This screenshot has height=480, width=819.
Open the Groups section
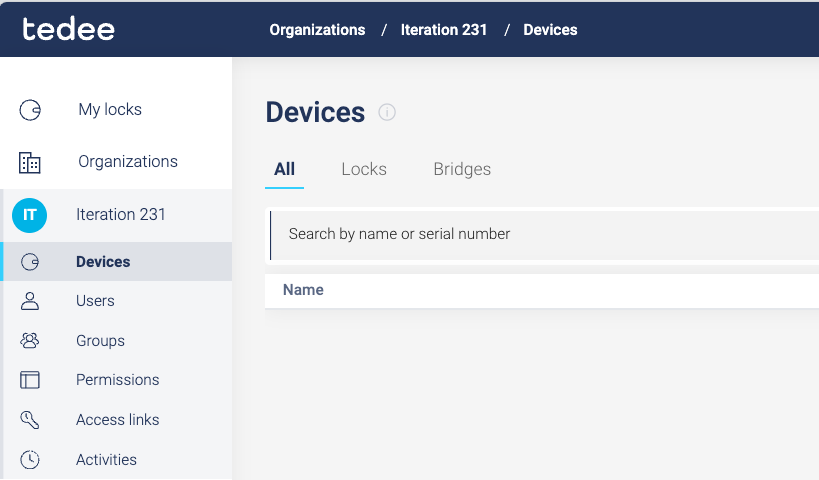(x=100, y=341)
